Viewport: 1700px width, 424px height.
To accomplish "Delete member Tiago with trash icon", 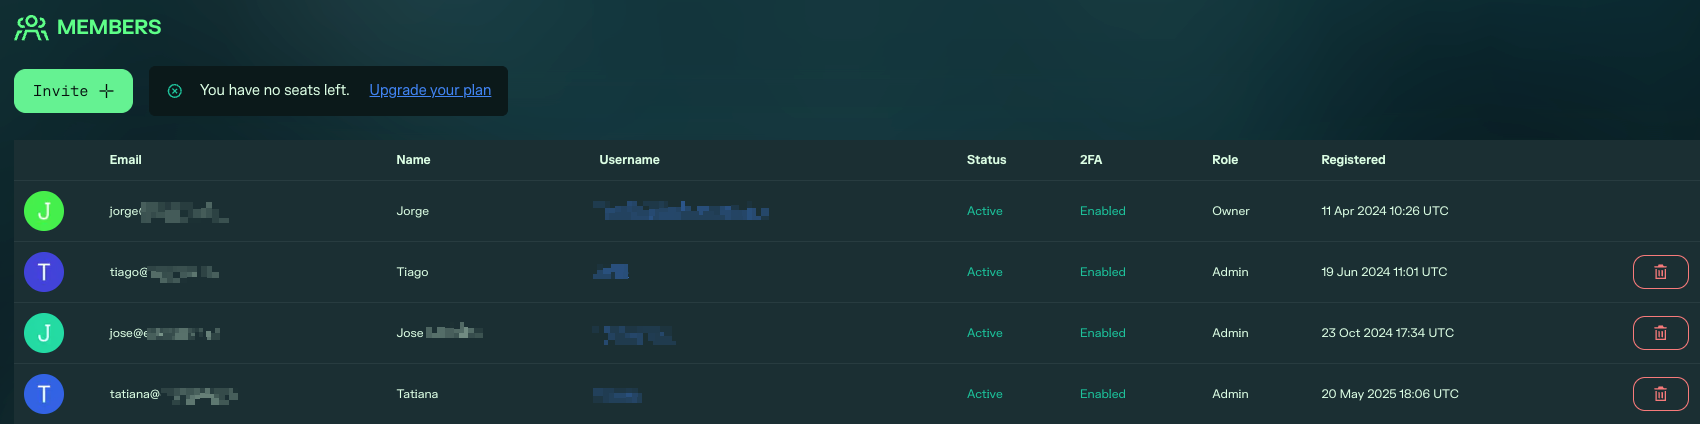I will point(1660,272).
